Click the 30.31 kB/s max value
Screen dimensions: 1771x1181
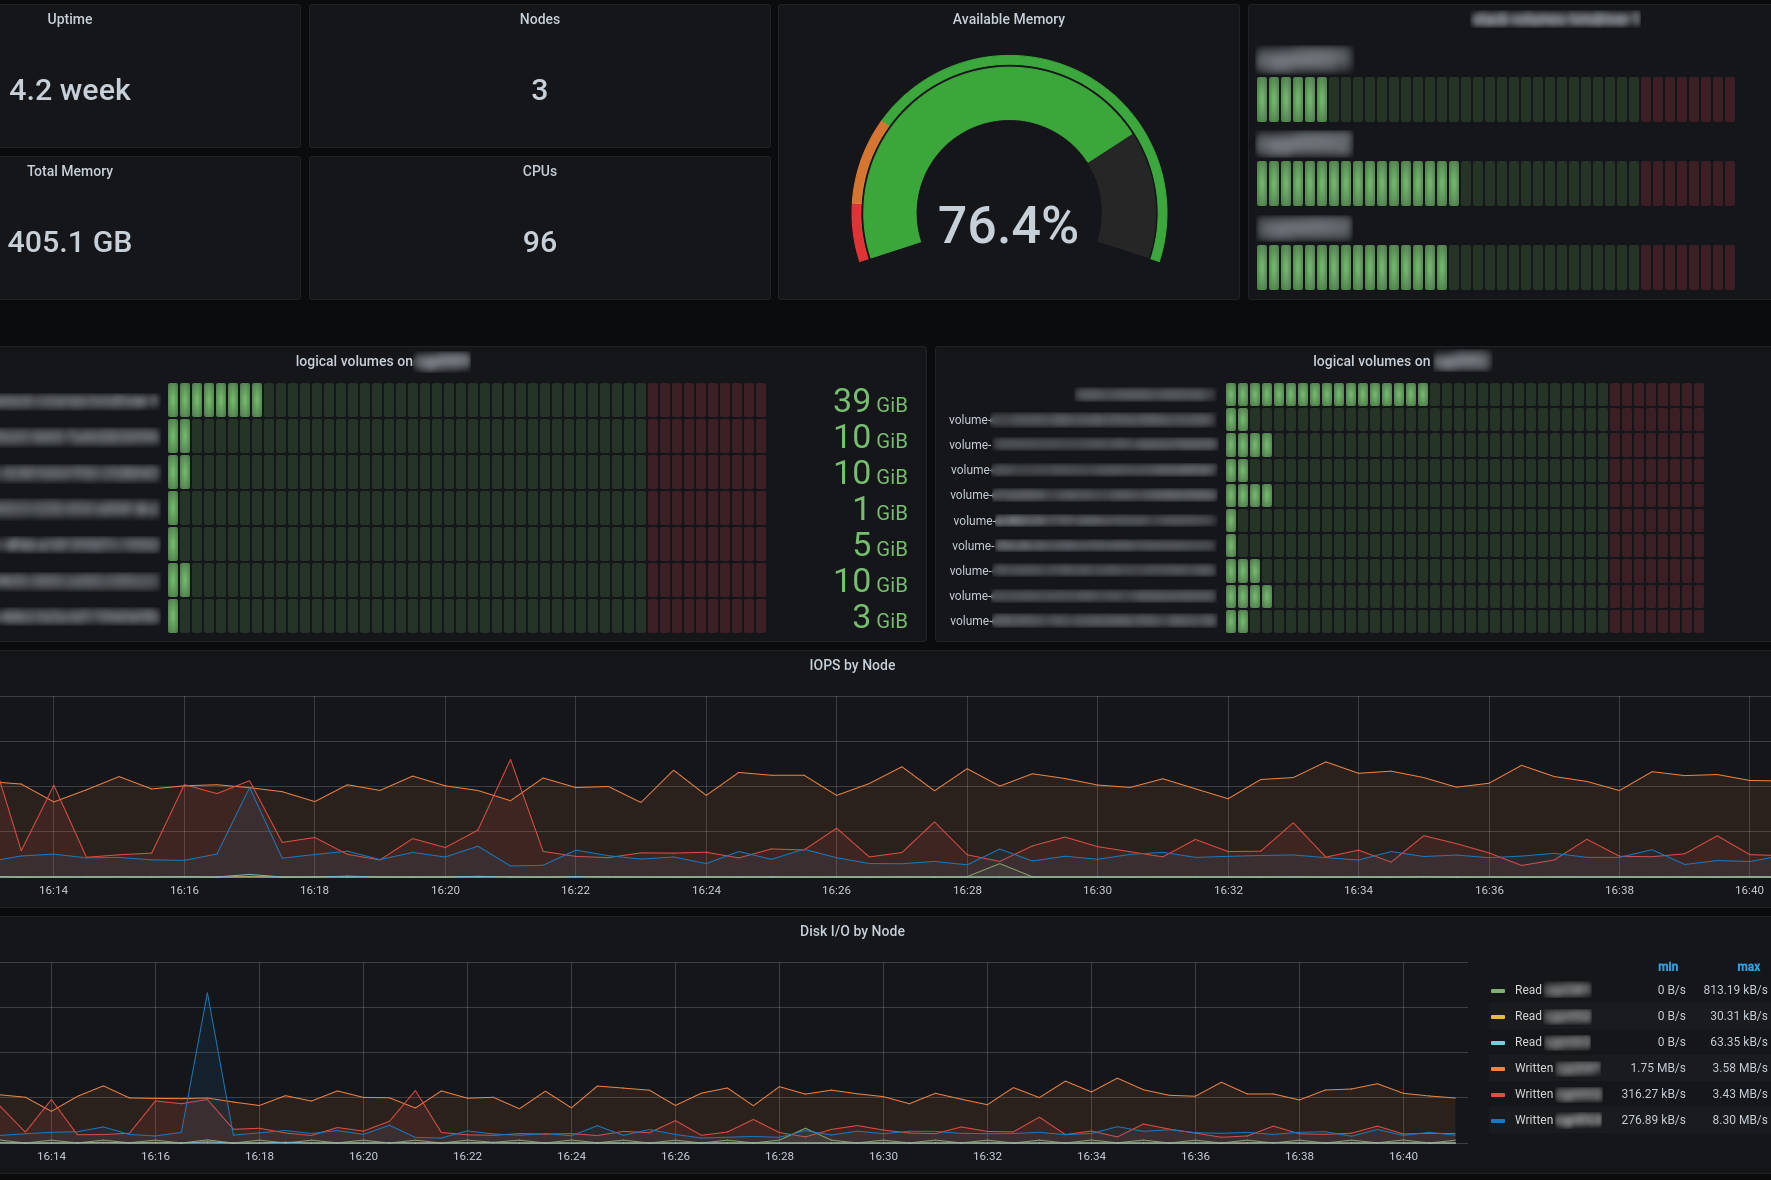1738,1016
